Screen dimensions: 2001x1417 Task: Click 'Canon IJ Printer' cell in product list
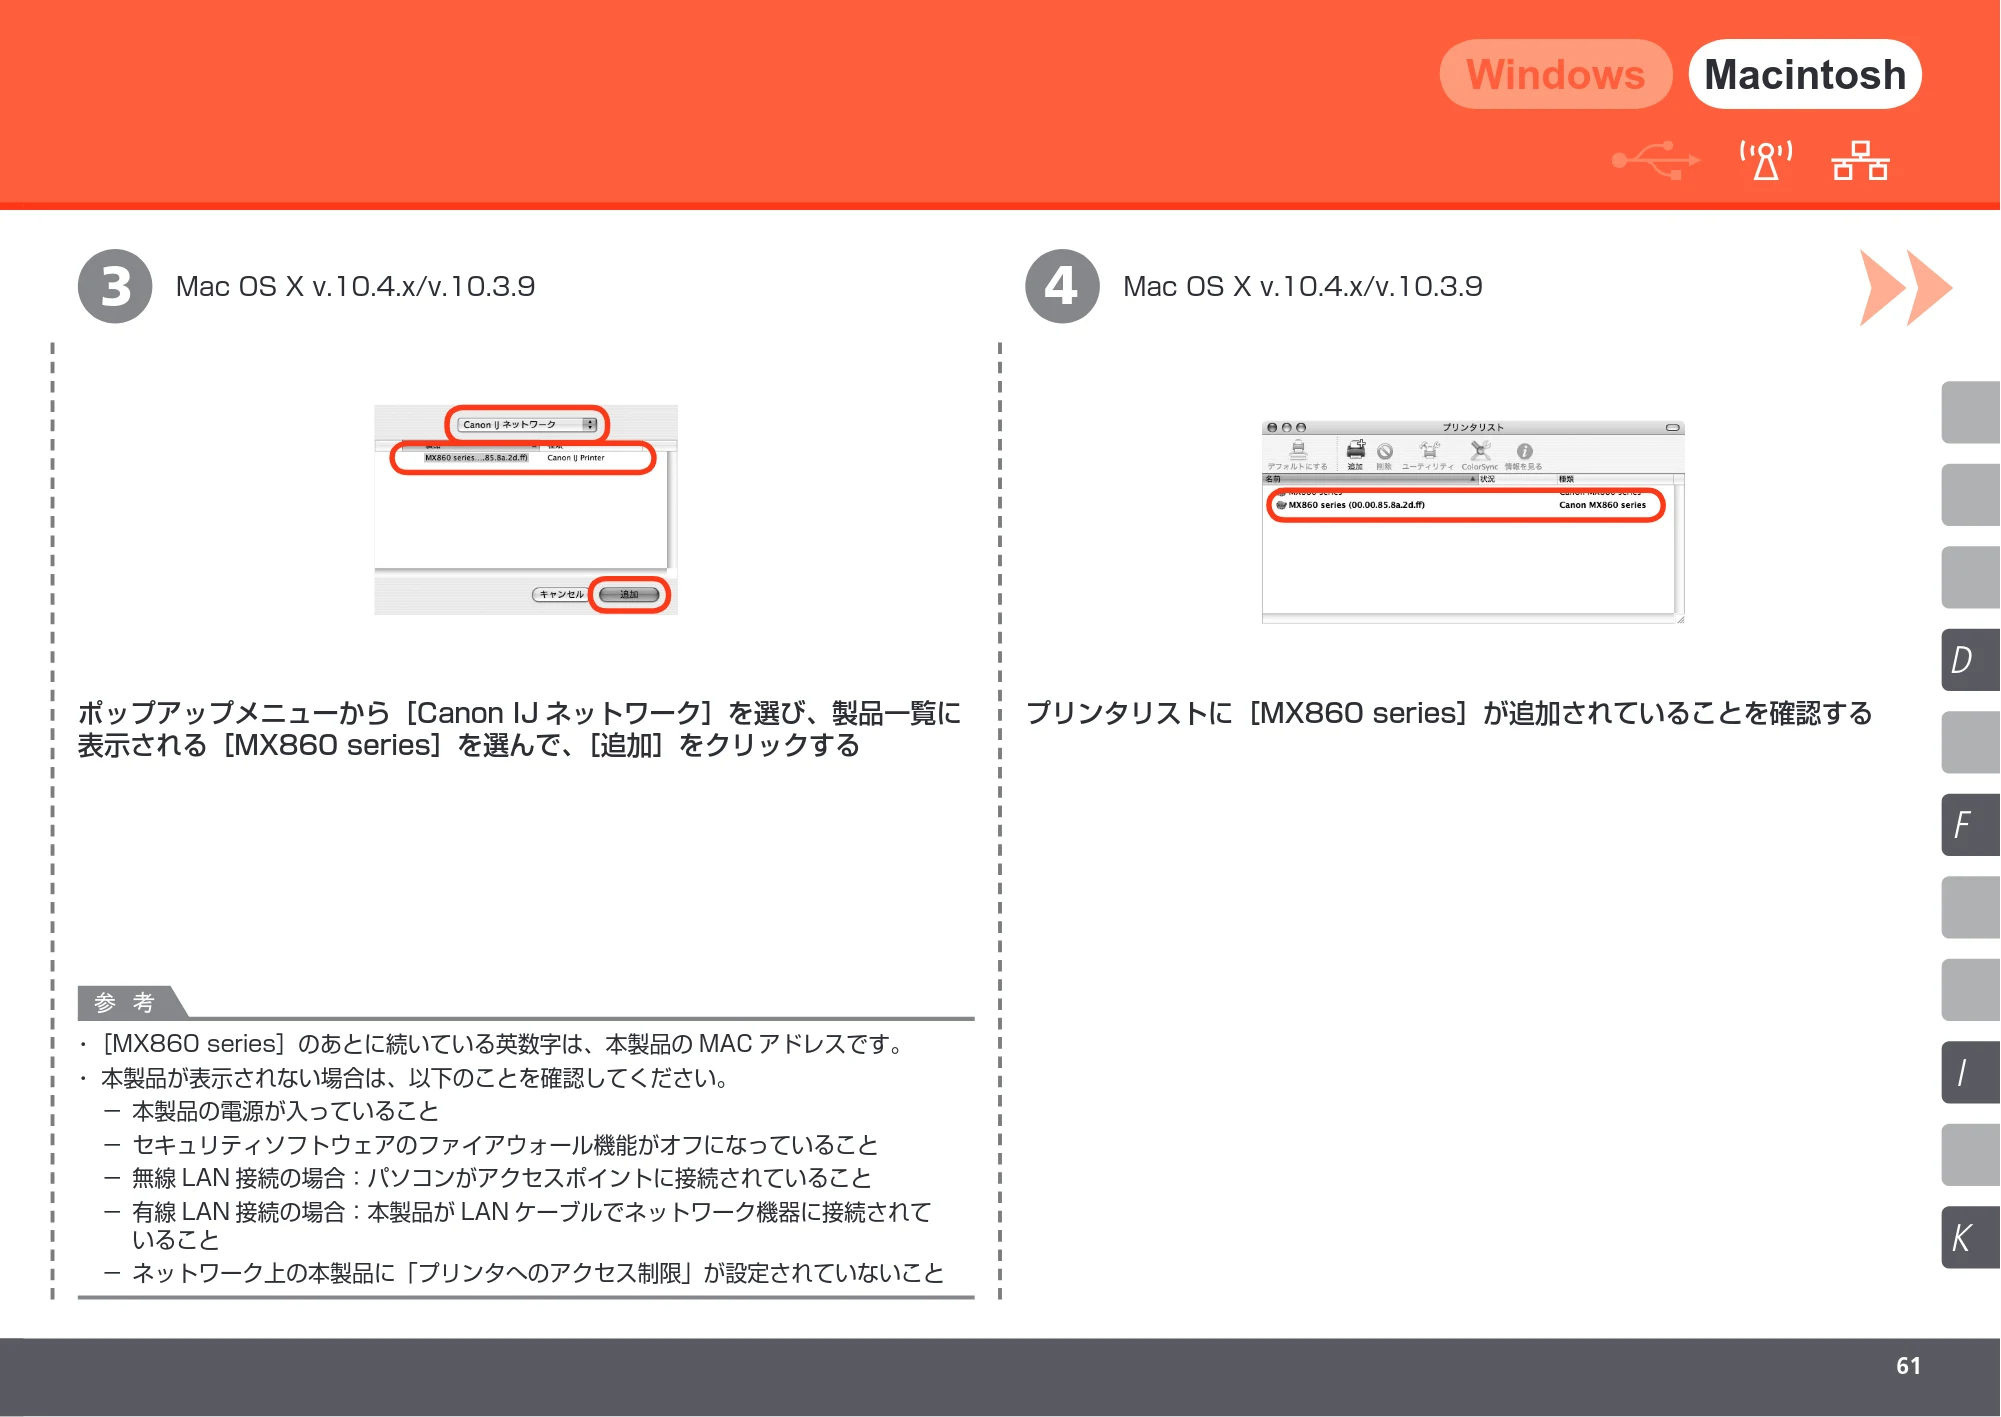[x=576, y=458]
